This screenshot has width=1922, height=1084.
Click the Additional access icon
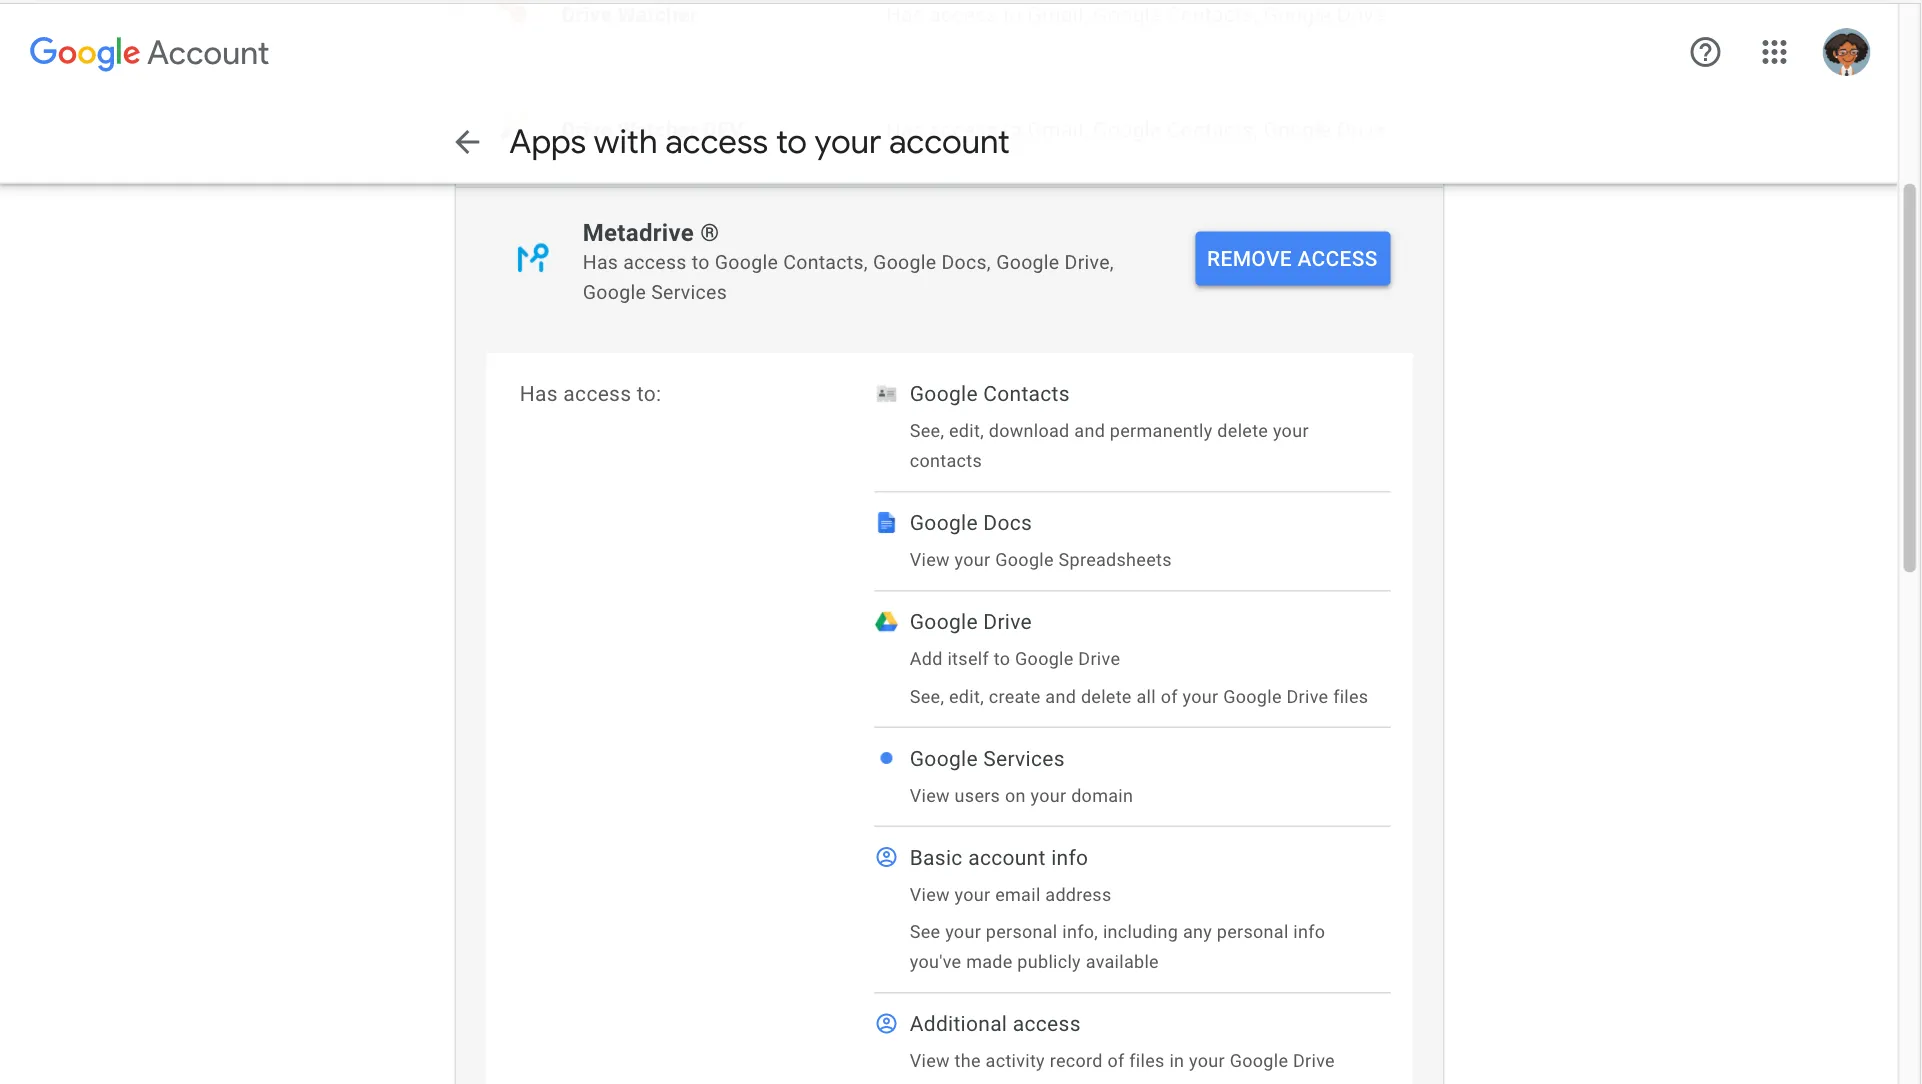[x=886, y=1023]
